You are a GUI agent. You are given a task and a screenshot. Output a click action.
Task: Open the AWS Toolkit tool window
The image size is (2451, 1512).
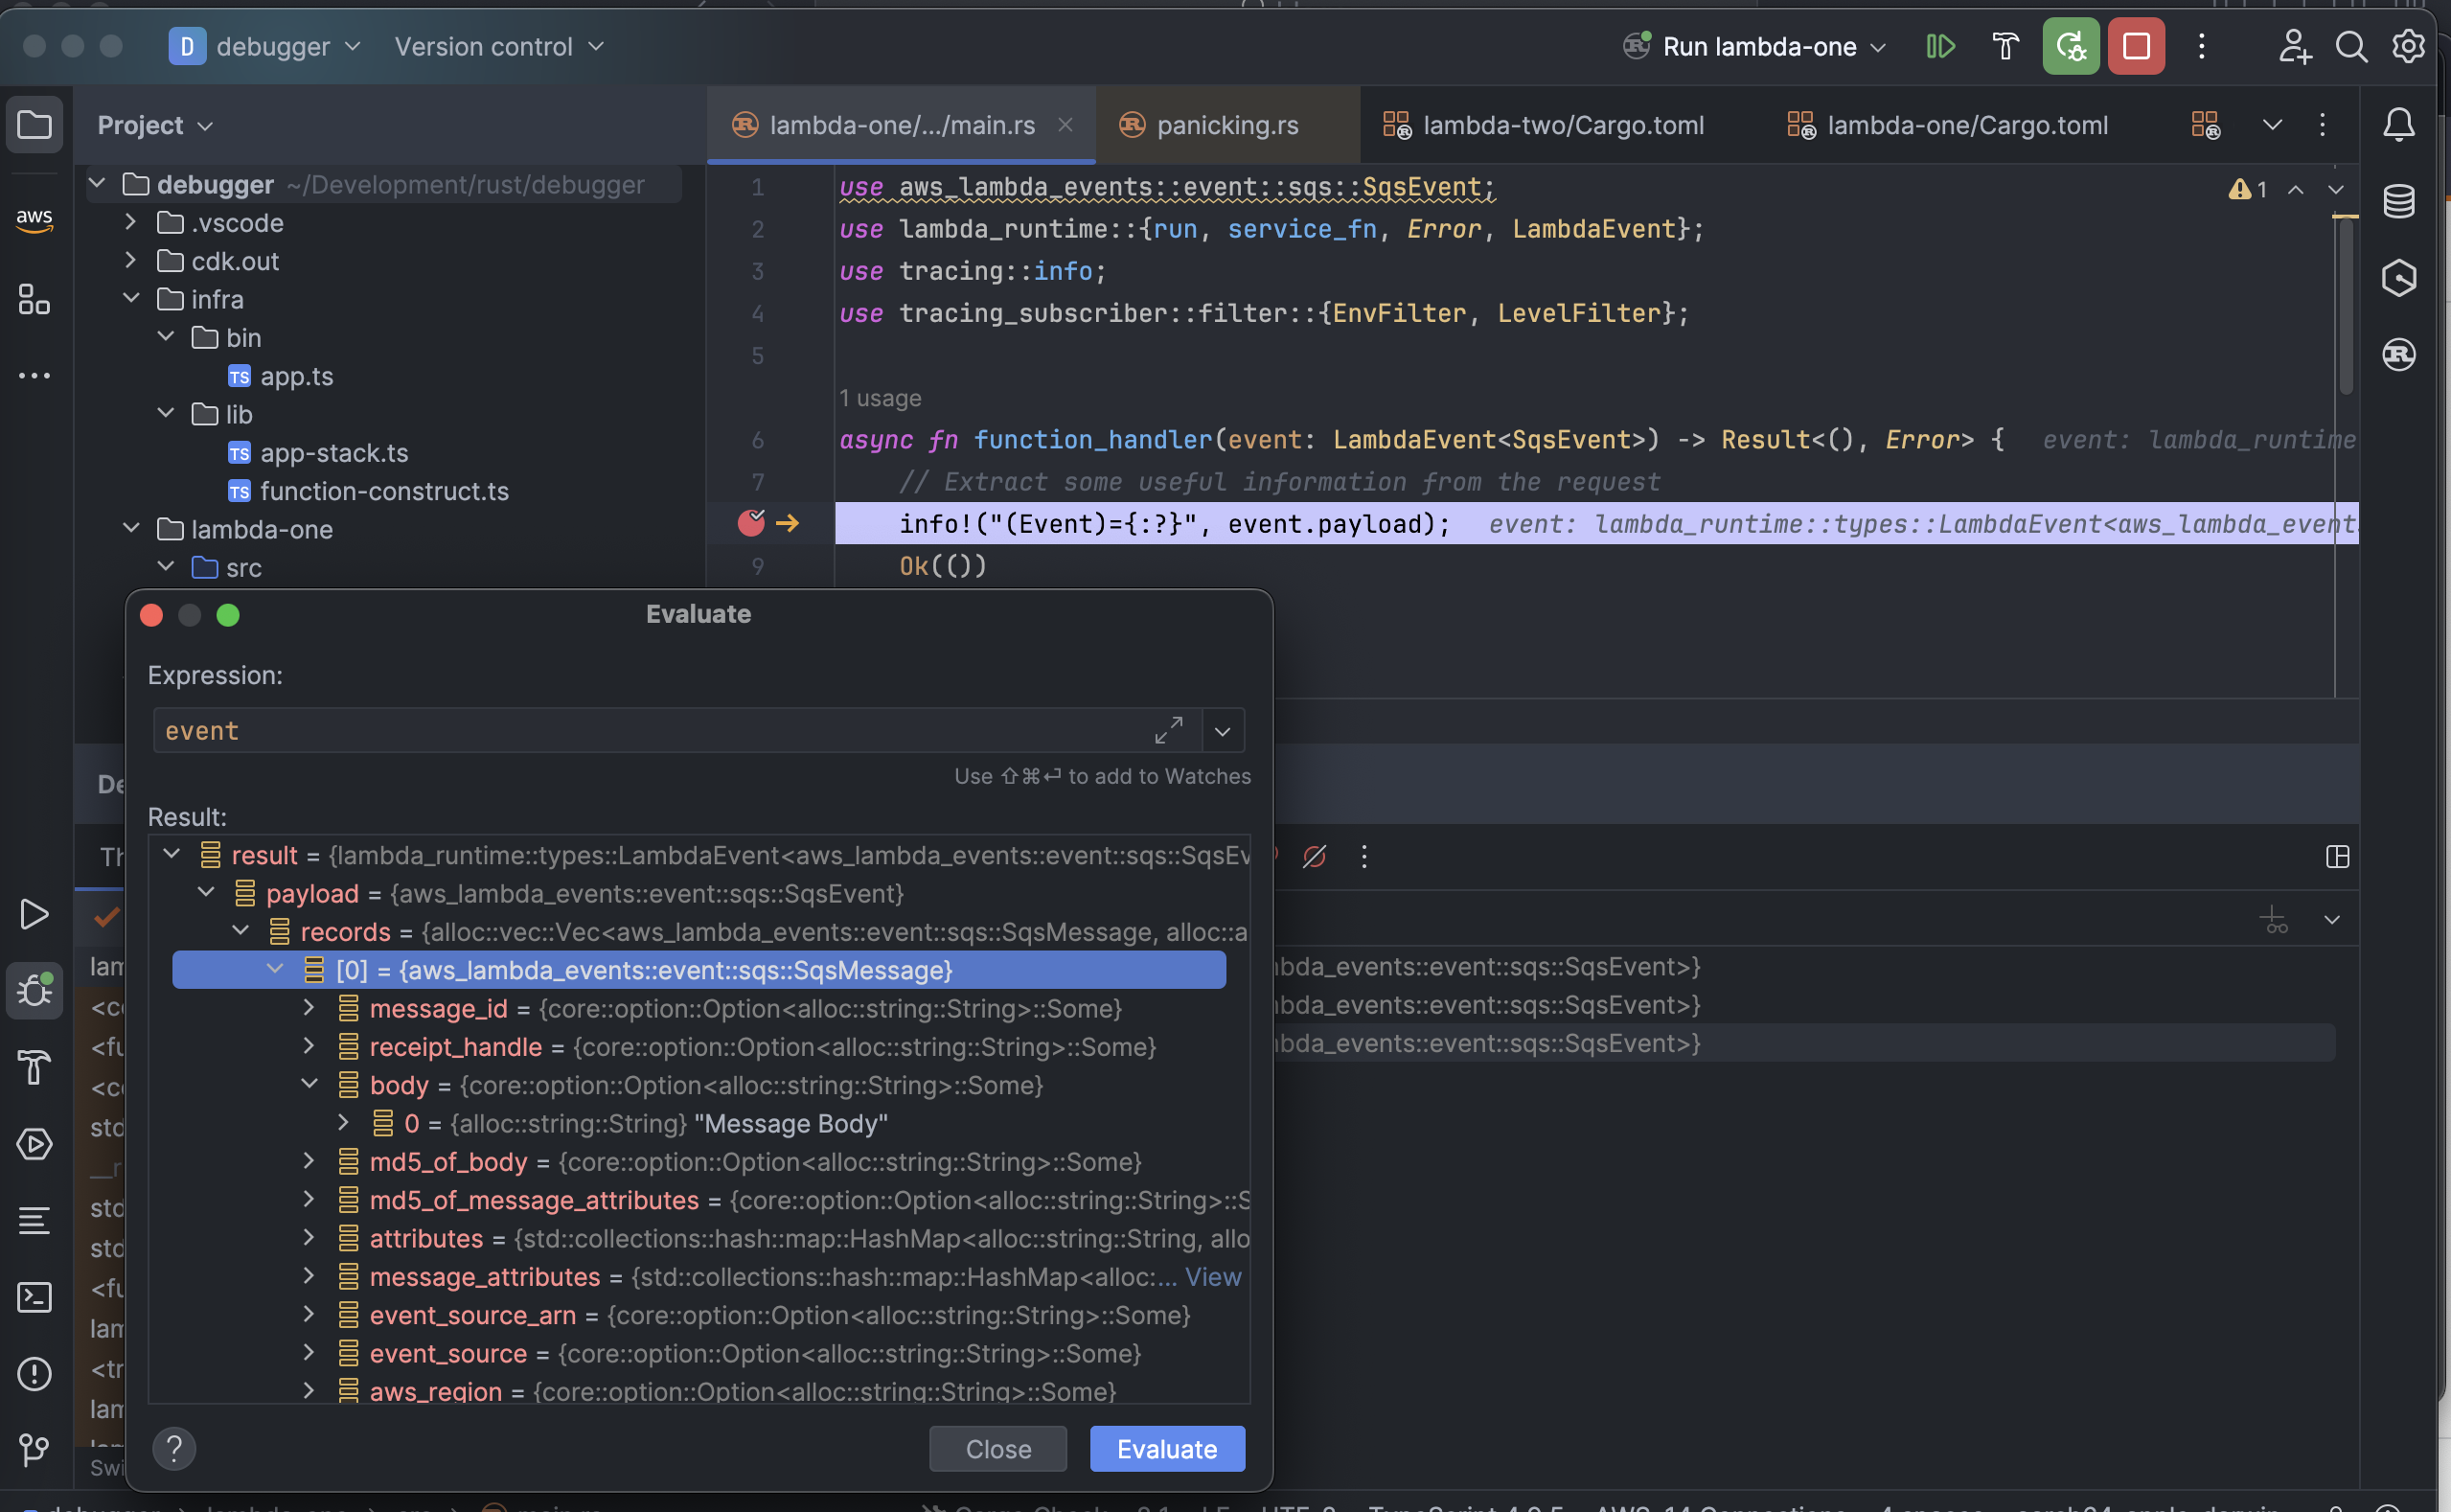click(x=35, y=221)
